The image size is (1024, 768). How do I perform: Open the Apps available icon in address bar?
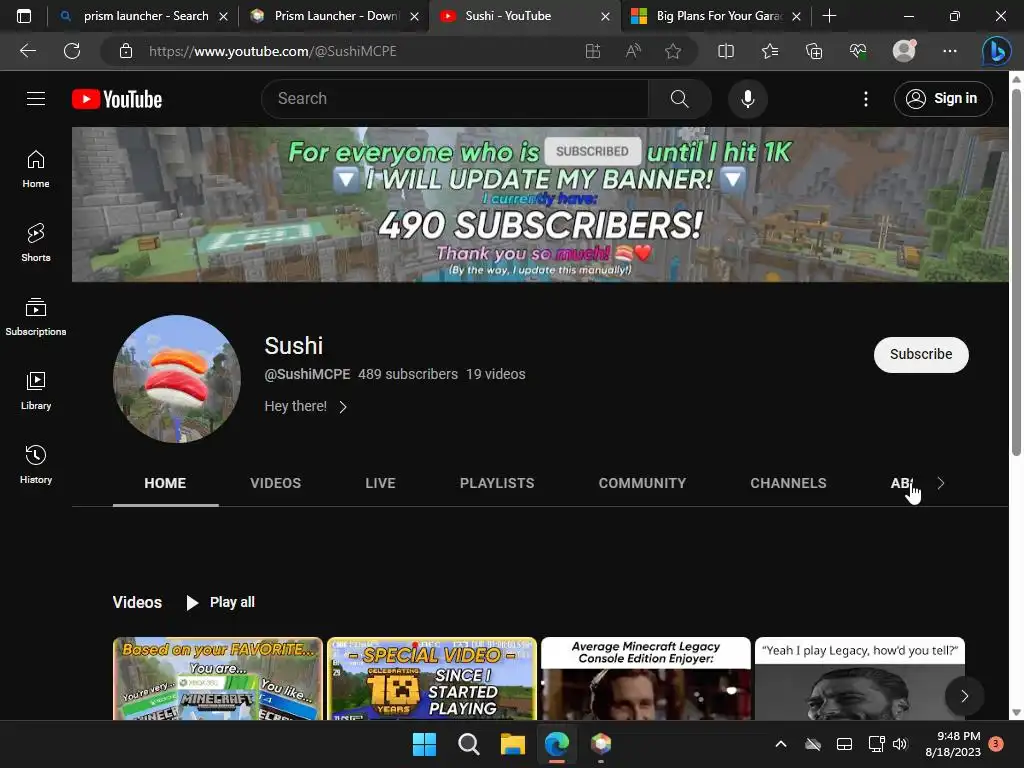click(592, 51)
